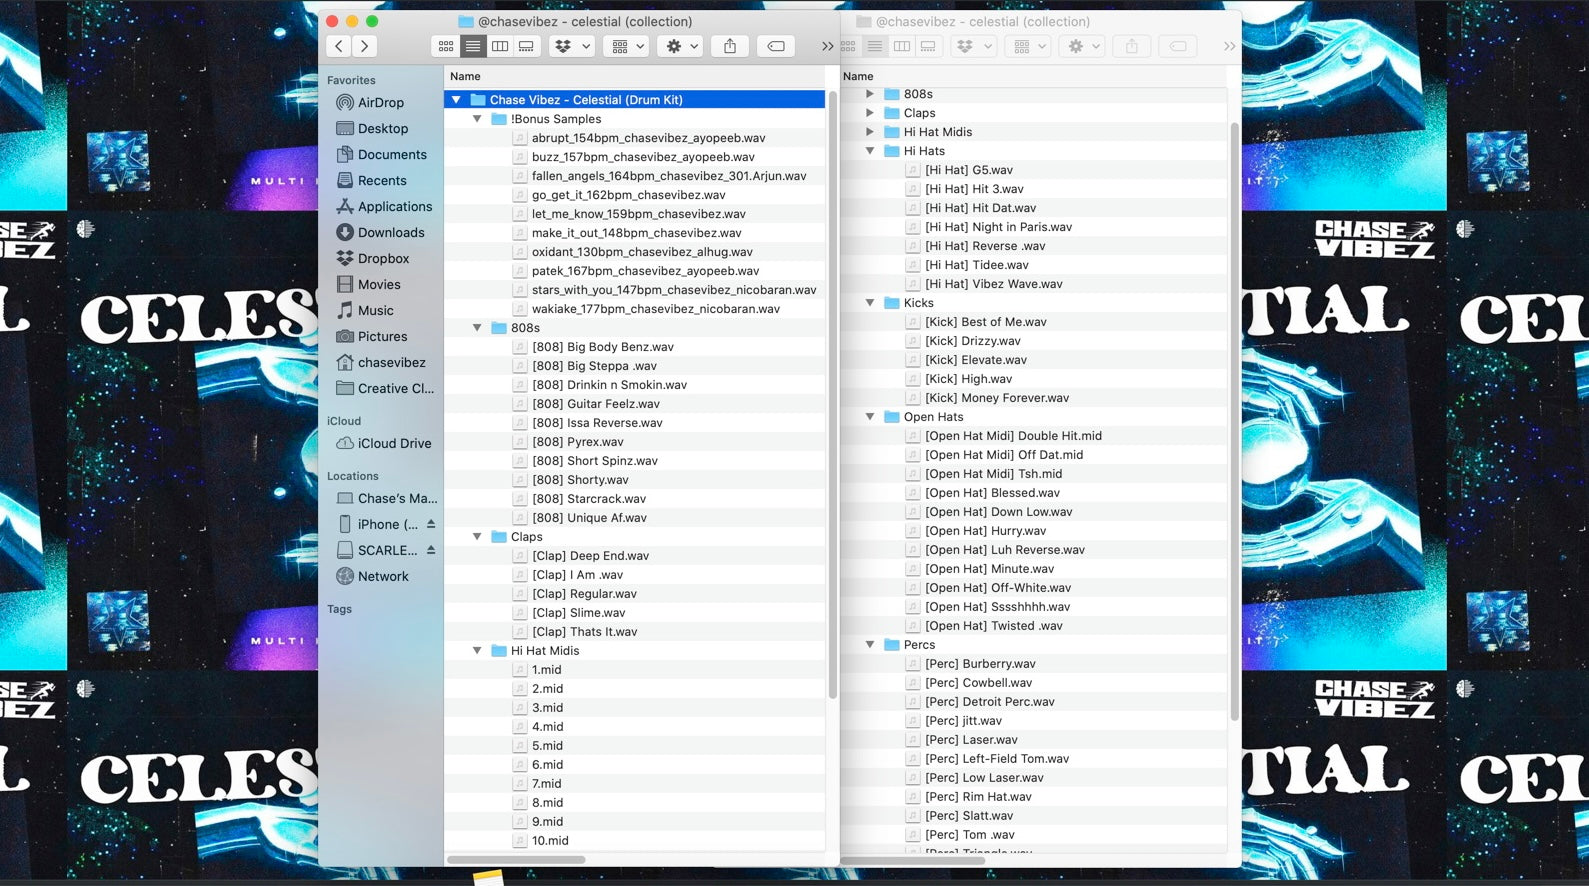Open Movies in the sidebar

pyautogui.click(x=378, y=284)
